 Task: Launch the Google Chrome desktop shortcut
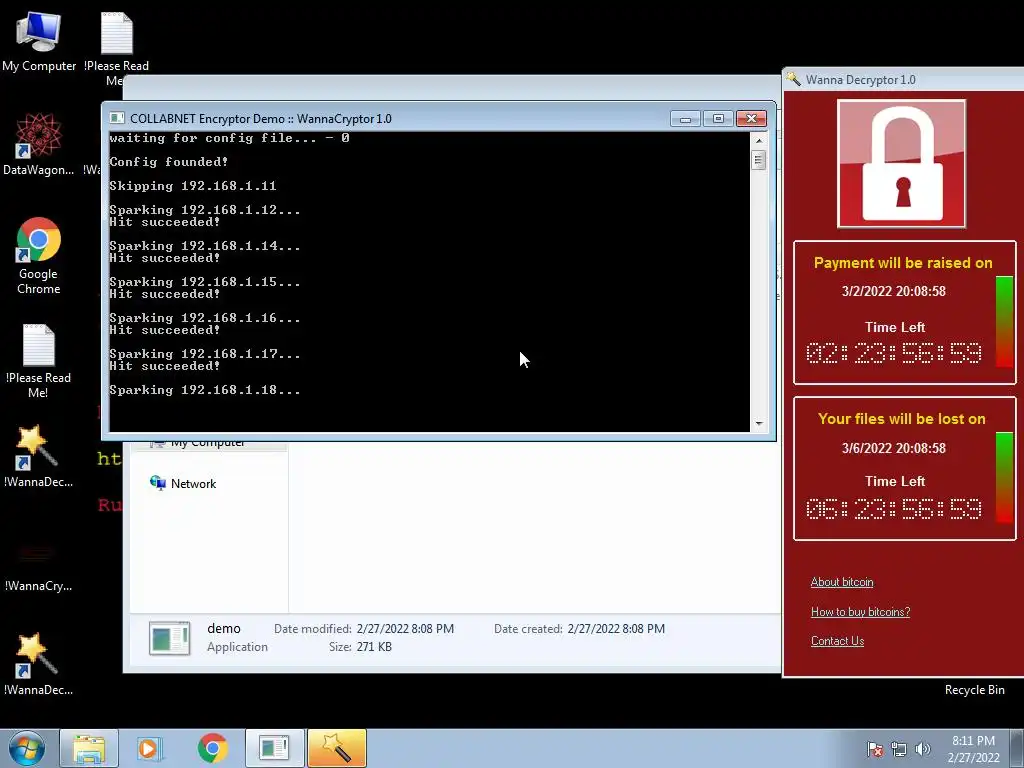click(39, 255)
